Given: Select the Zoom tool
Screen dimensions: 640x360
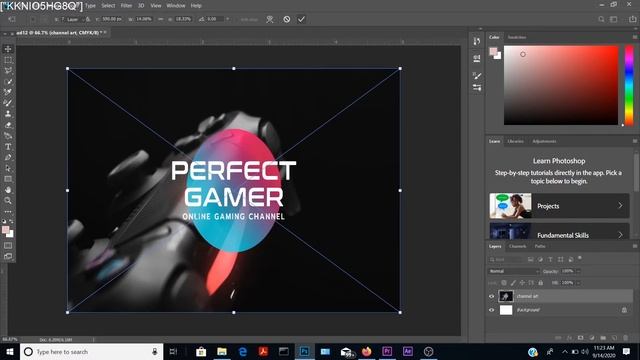Looking at the screenshot, I should (8, 200).
